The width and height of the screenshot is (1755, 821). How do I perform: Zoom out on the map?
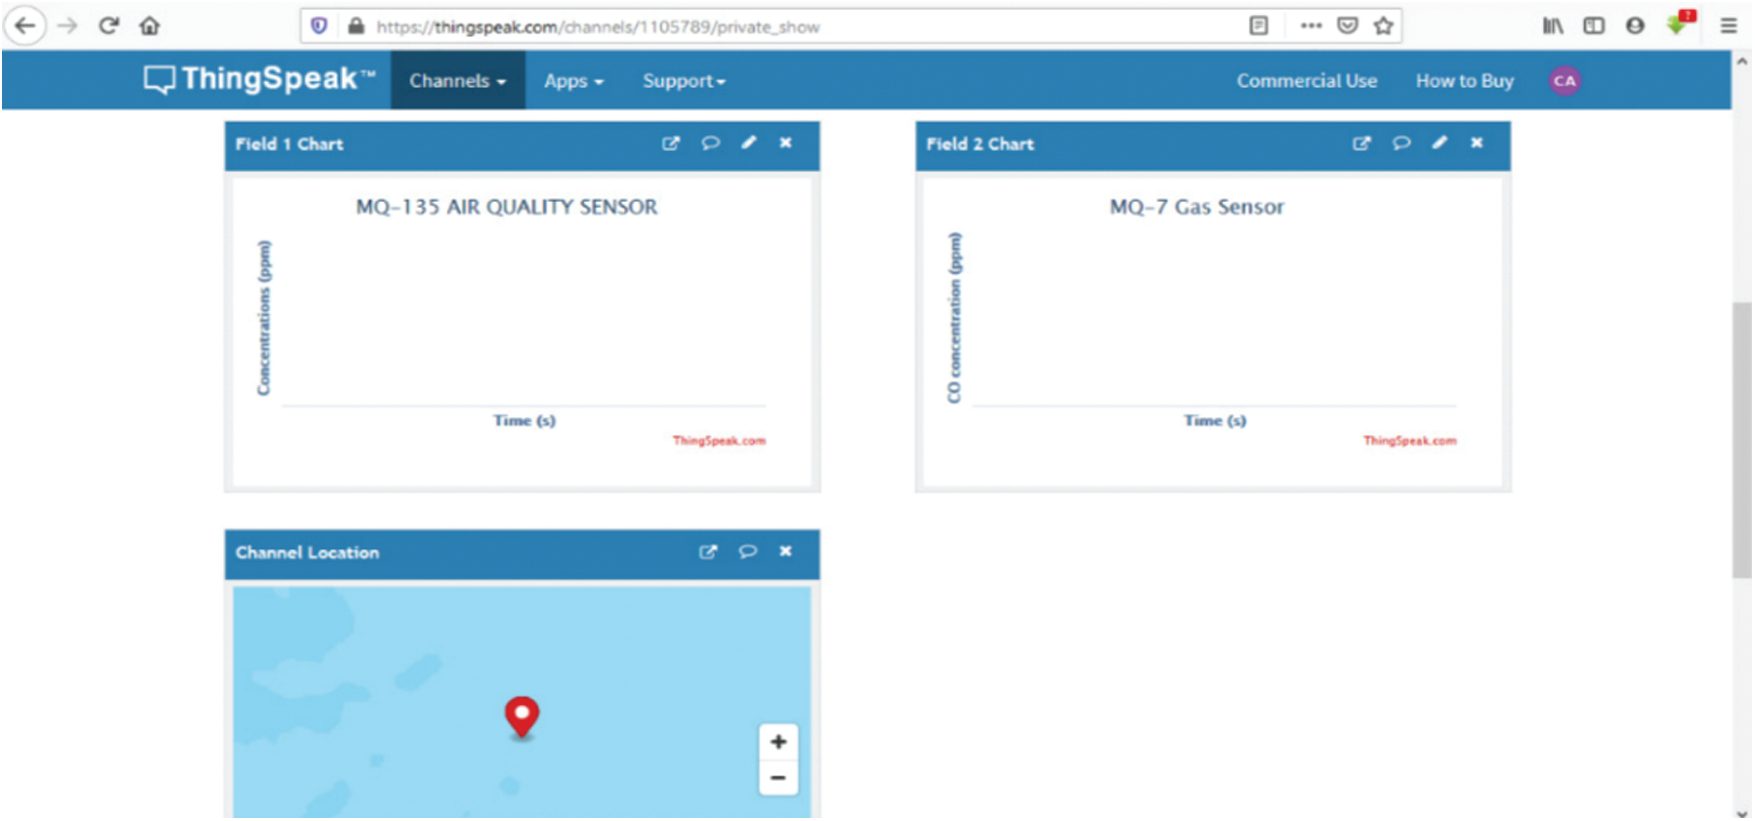tap(778, 778)
